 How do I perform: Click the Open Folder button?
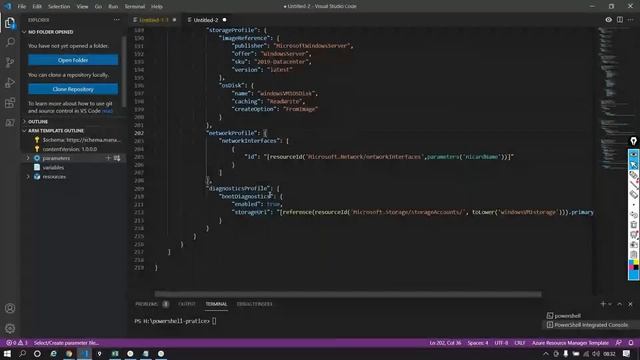73,60
